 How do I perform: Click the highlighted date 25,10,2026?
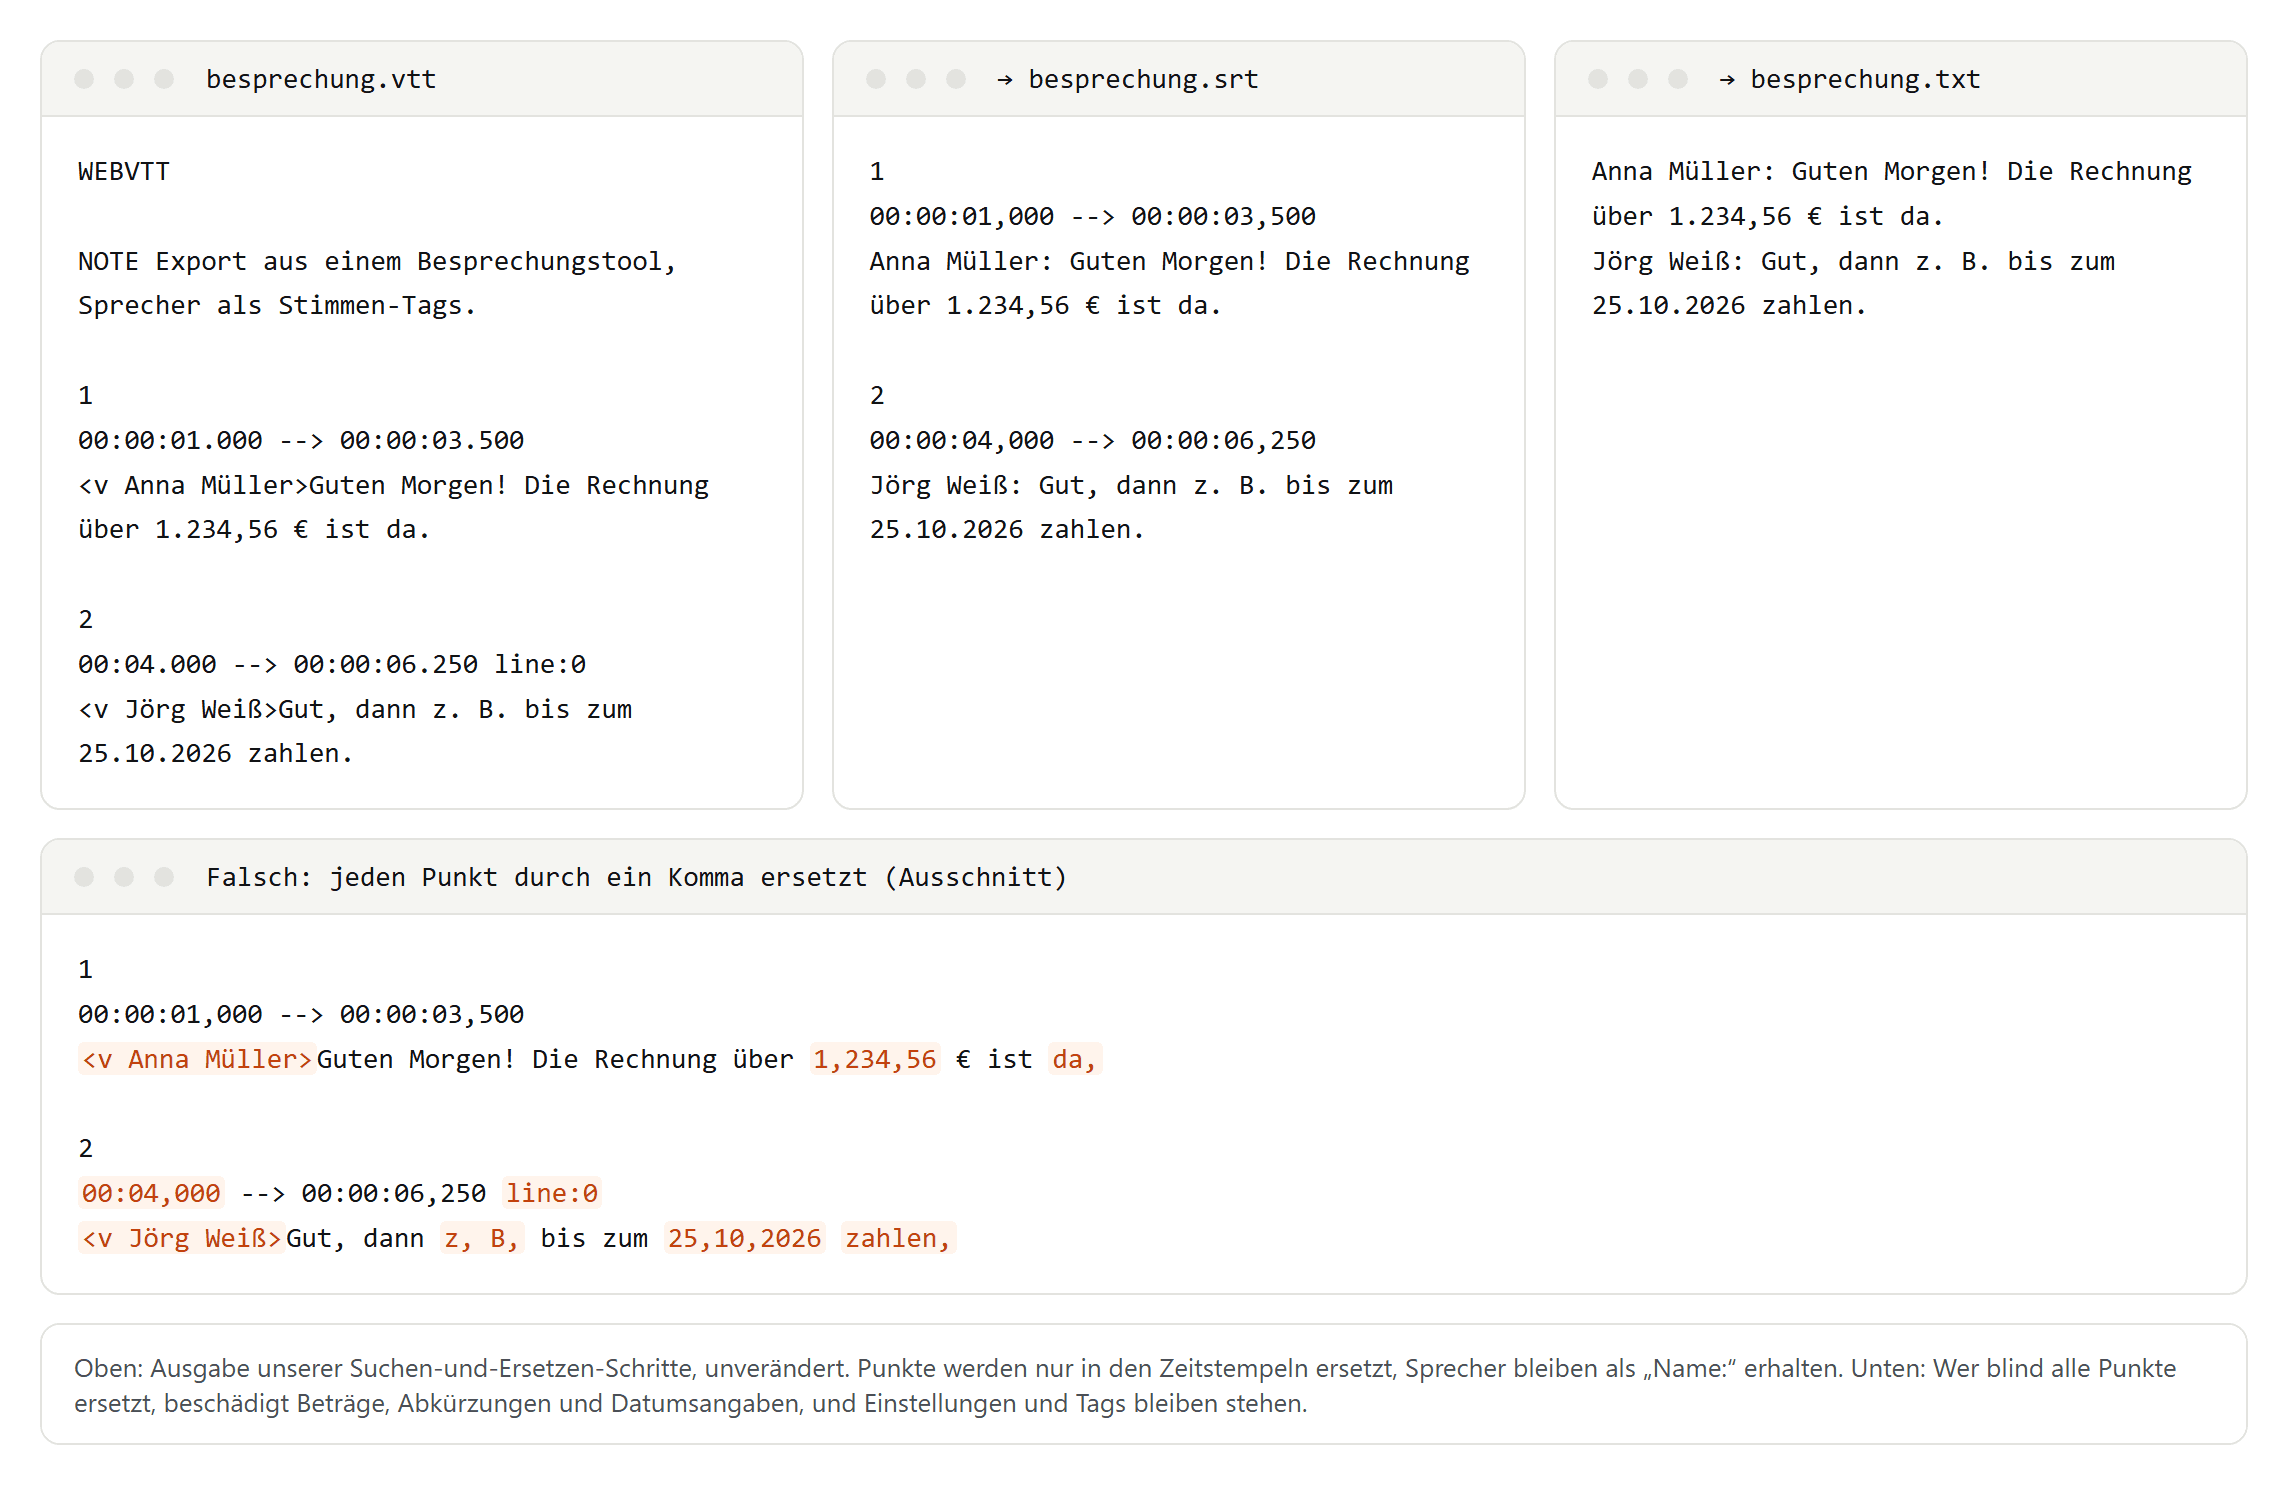pyautogui.click(x=744, y=1238)
